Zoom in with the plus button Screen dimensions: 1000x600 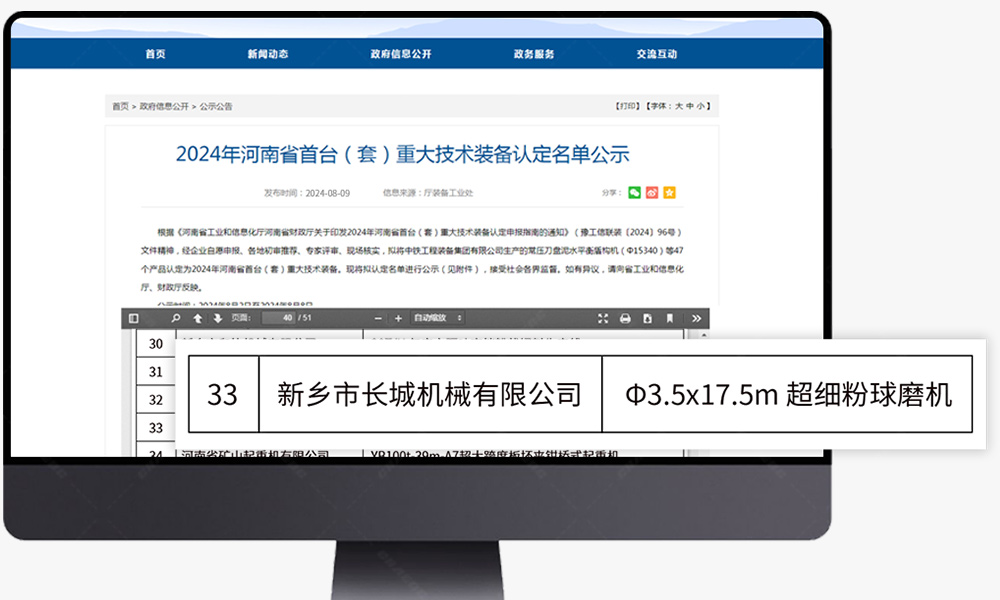pyautogui.click(x=398, y=318)
